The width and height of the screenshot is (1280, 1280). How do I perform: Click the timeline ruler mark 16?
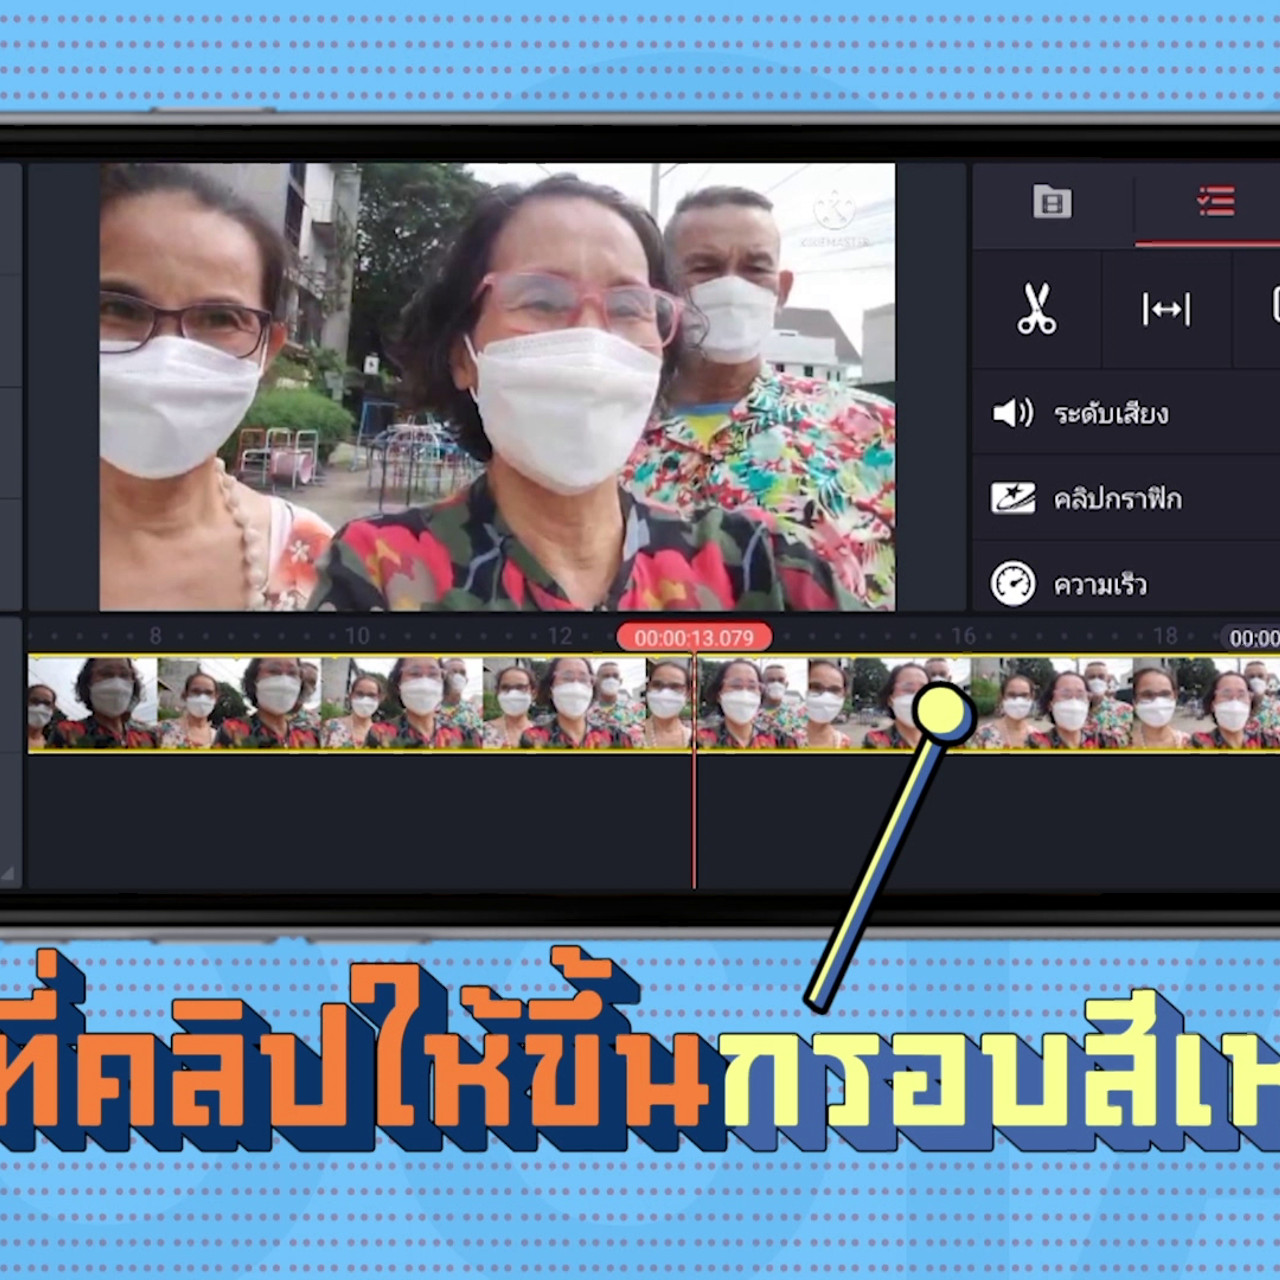pyautogui.click(x=963, y=636)
